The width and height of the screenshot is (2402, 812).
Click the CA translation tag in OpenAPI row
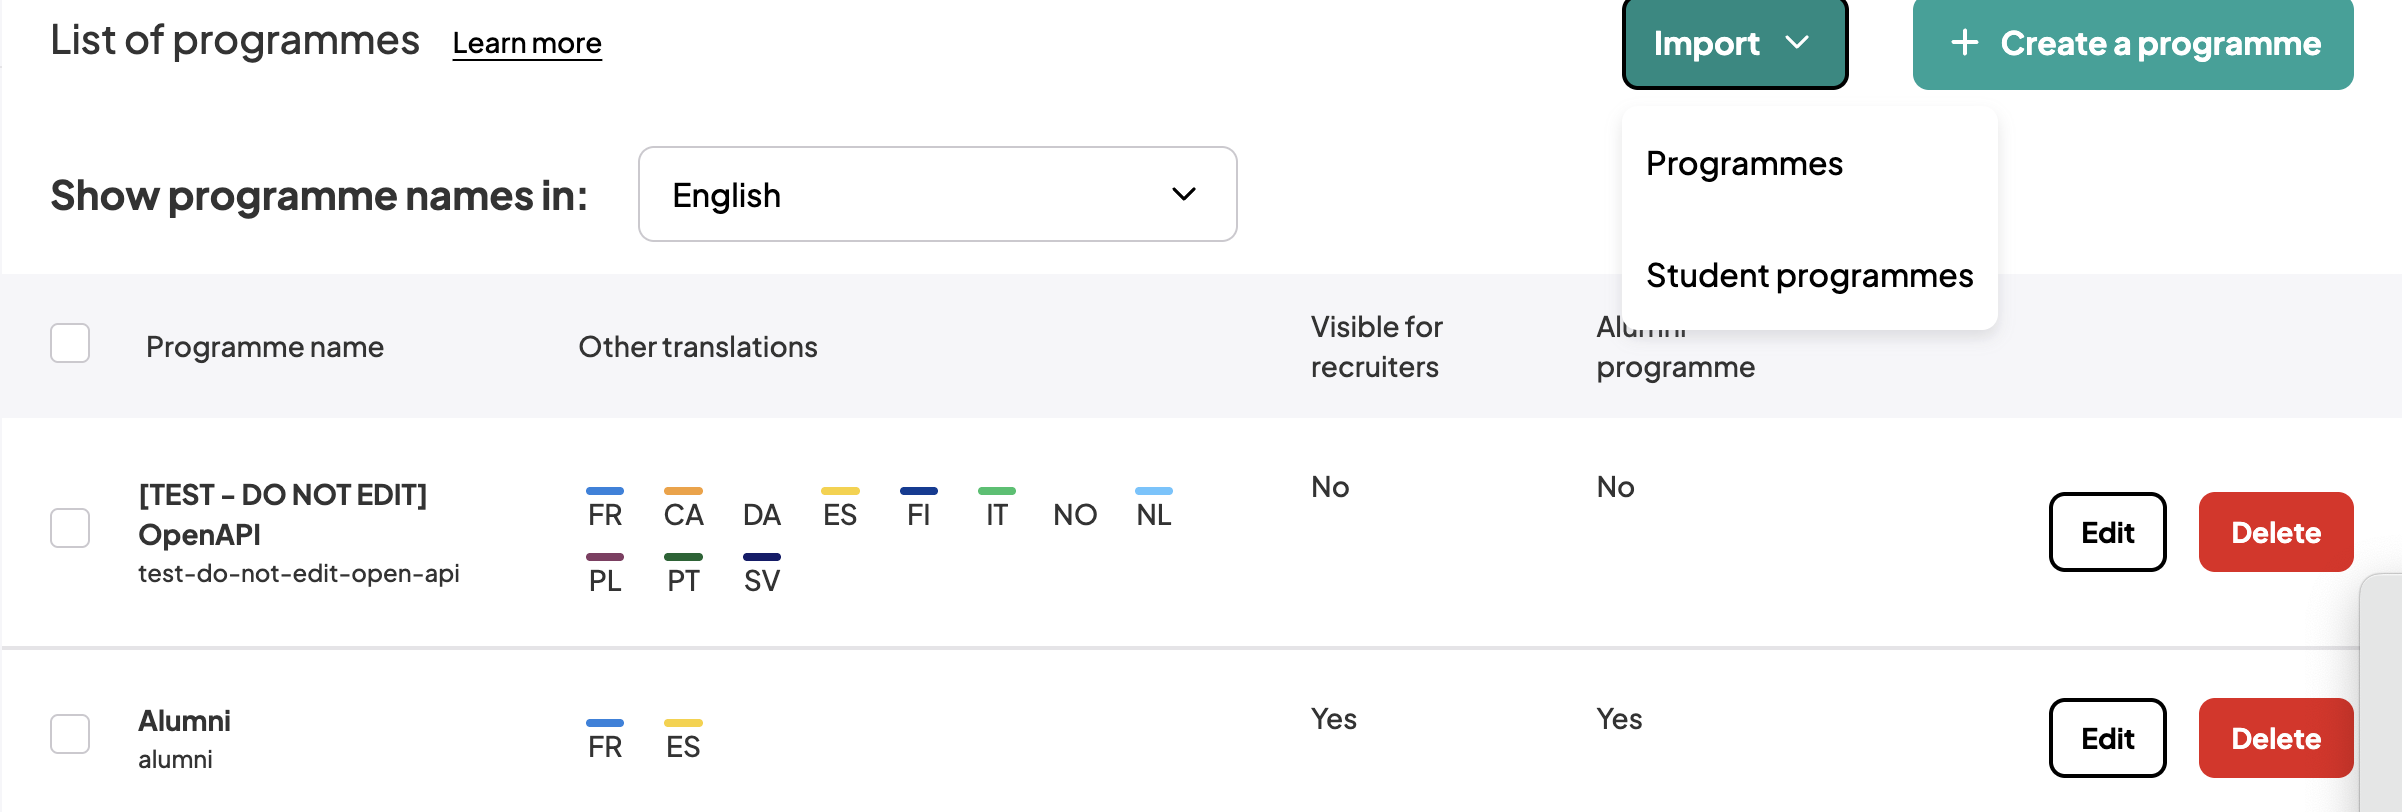683,509
